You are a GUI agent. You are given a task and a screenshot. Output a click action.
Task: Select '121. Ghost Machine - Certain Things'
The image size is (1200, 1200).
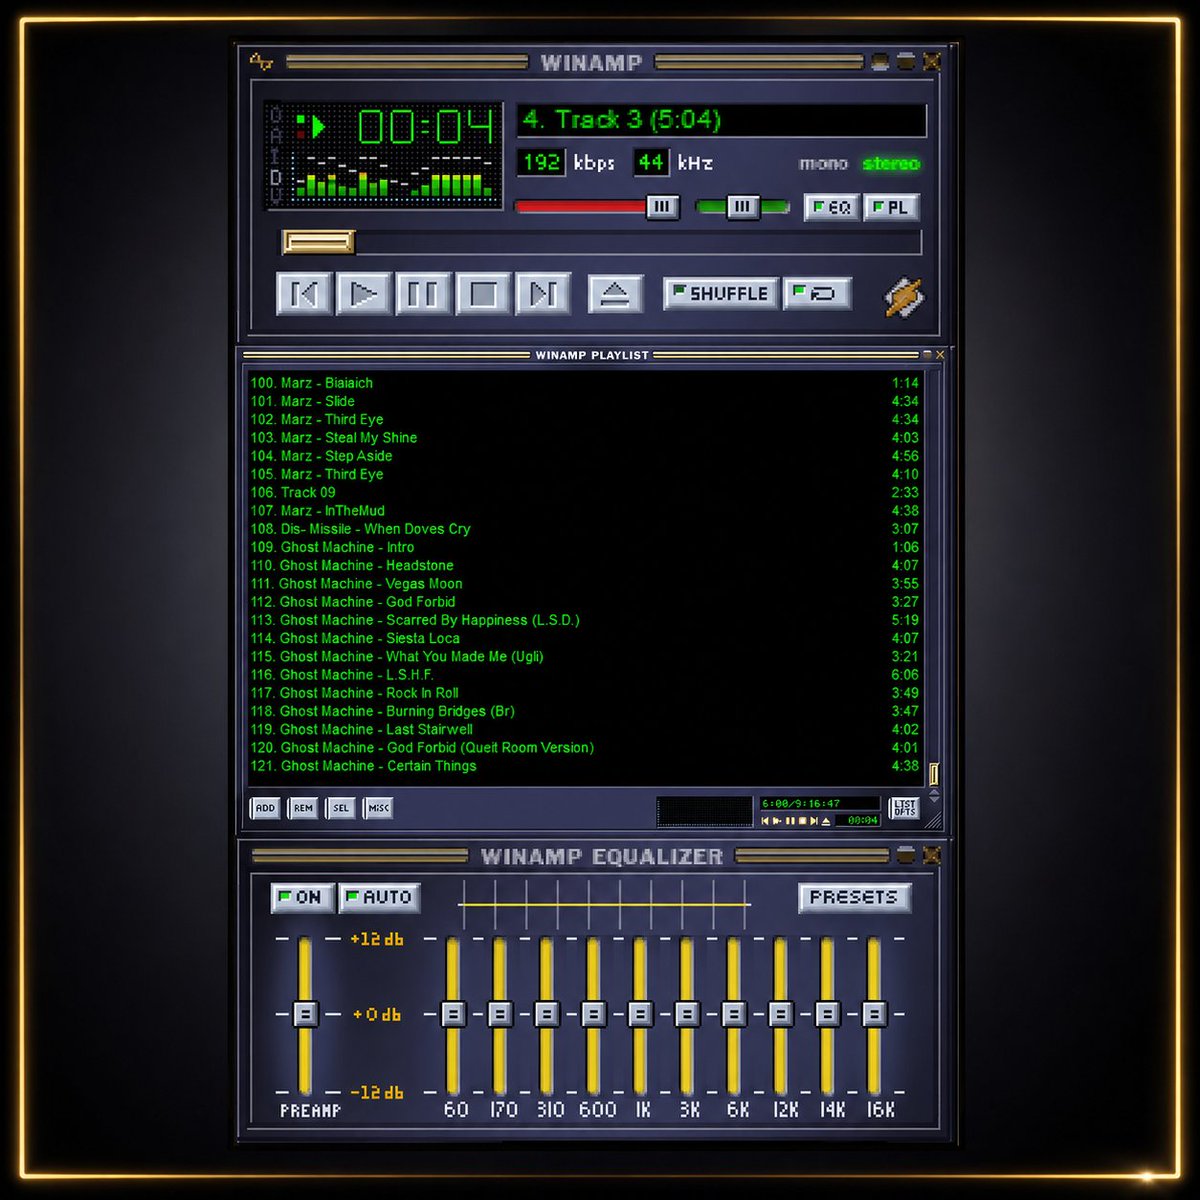pyautogui.click(x=584, y=766)
